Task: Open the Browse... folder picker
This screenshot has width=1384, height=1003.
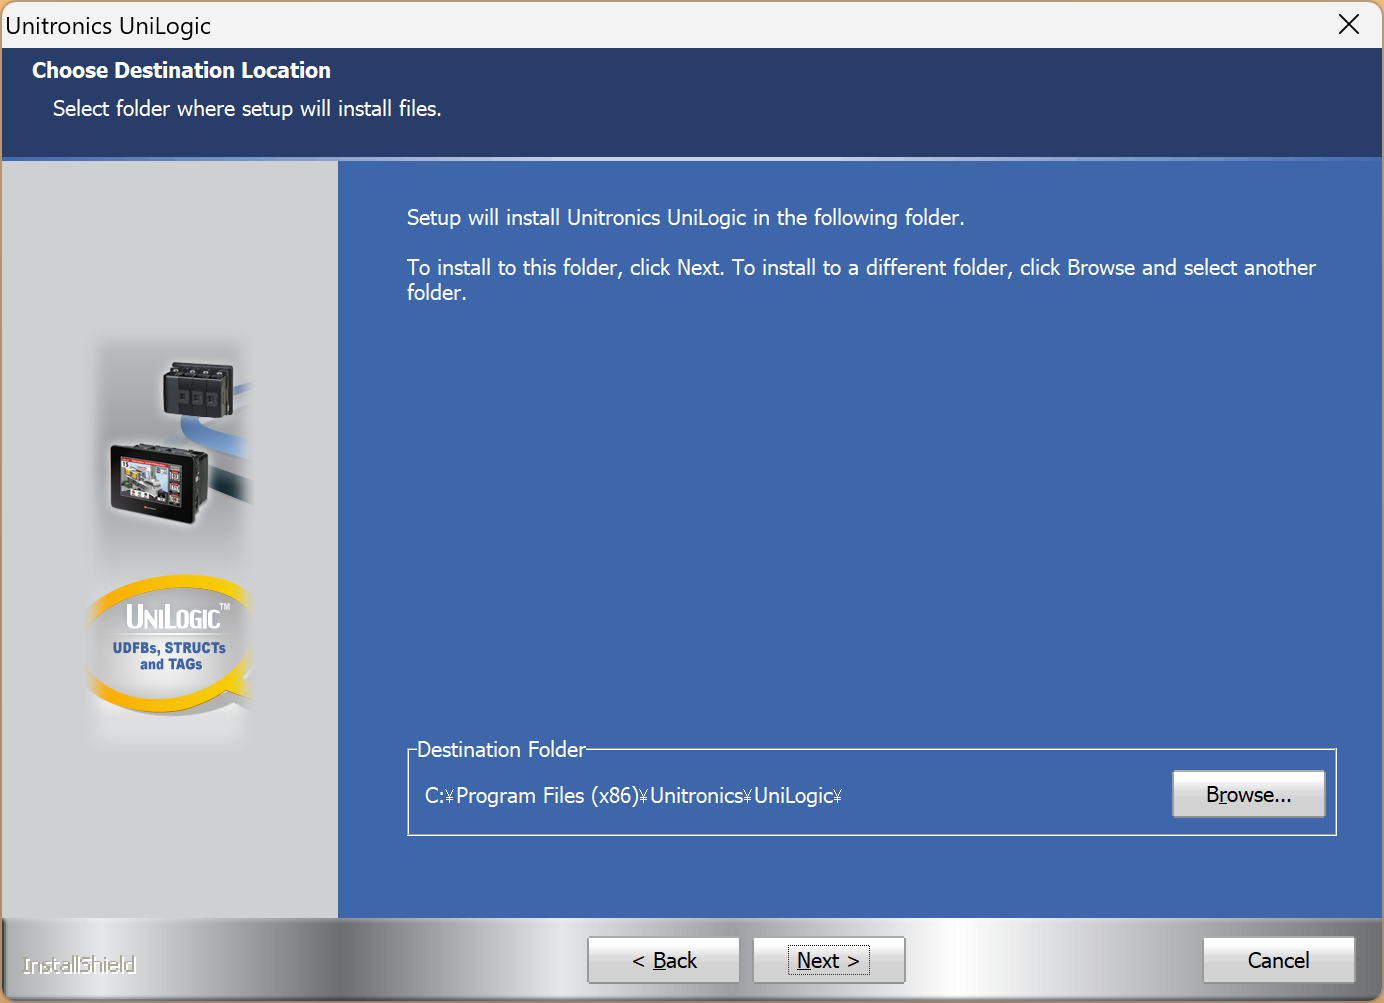Action: point(1248,794)
